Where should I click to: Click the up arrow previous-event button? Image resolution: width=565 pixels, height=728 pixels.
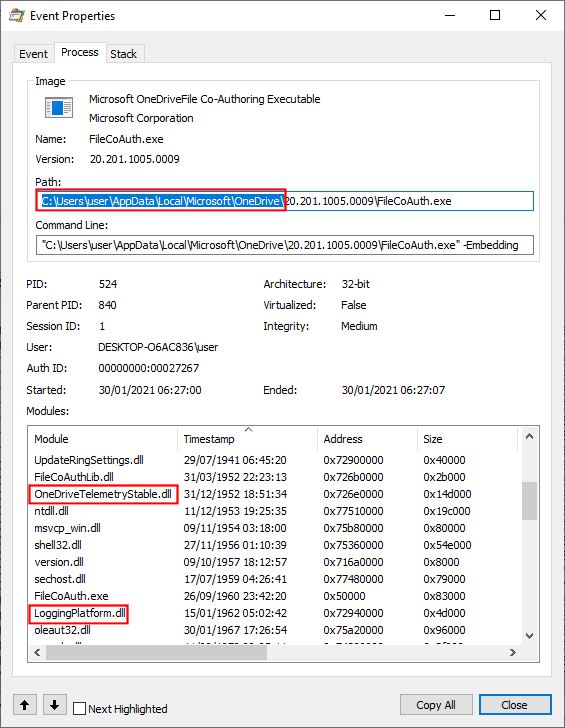pyautogui.click(x=25, y=705)
